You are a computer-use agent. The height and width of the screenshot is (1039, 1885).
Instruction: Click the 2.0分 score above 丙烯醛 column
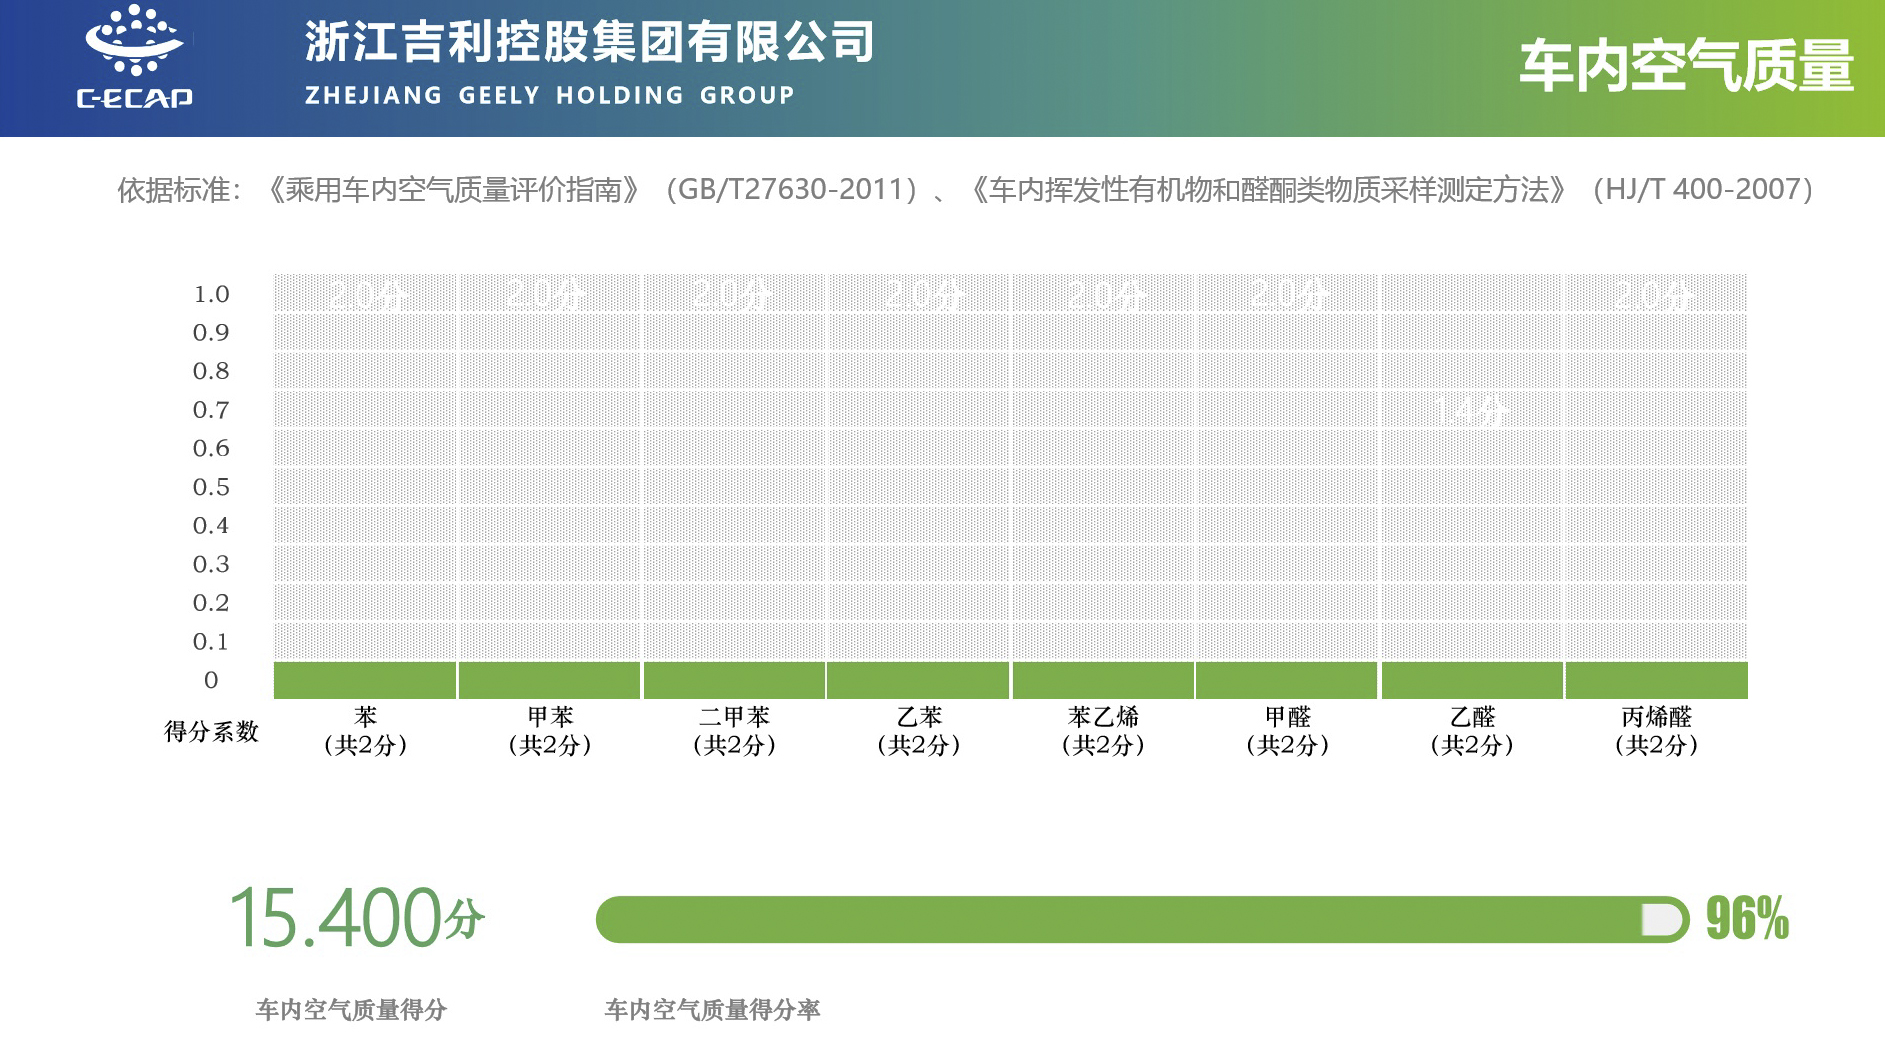pyautogui.click(x=1654, y=295)
